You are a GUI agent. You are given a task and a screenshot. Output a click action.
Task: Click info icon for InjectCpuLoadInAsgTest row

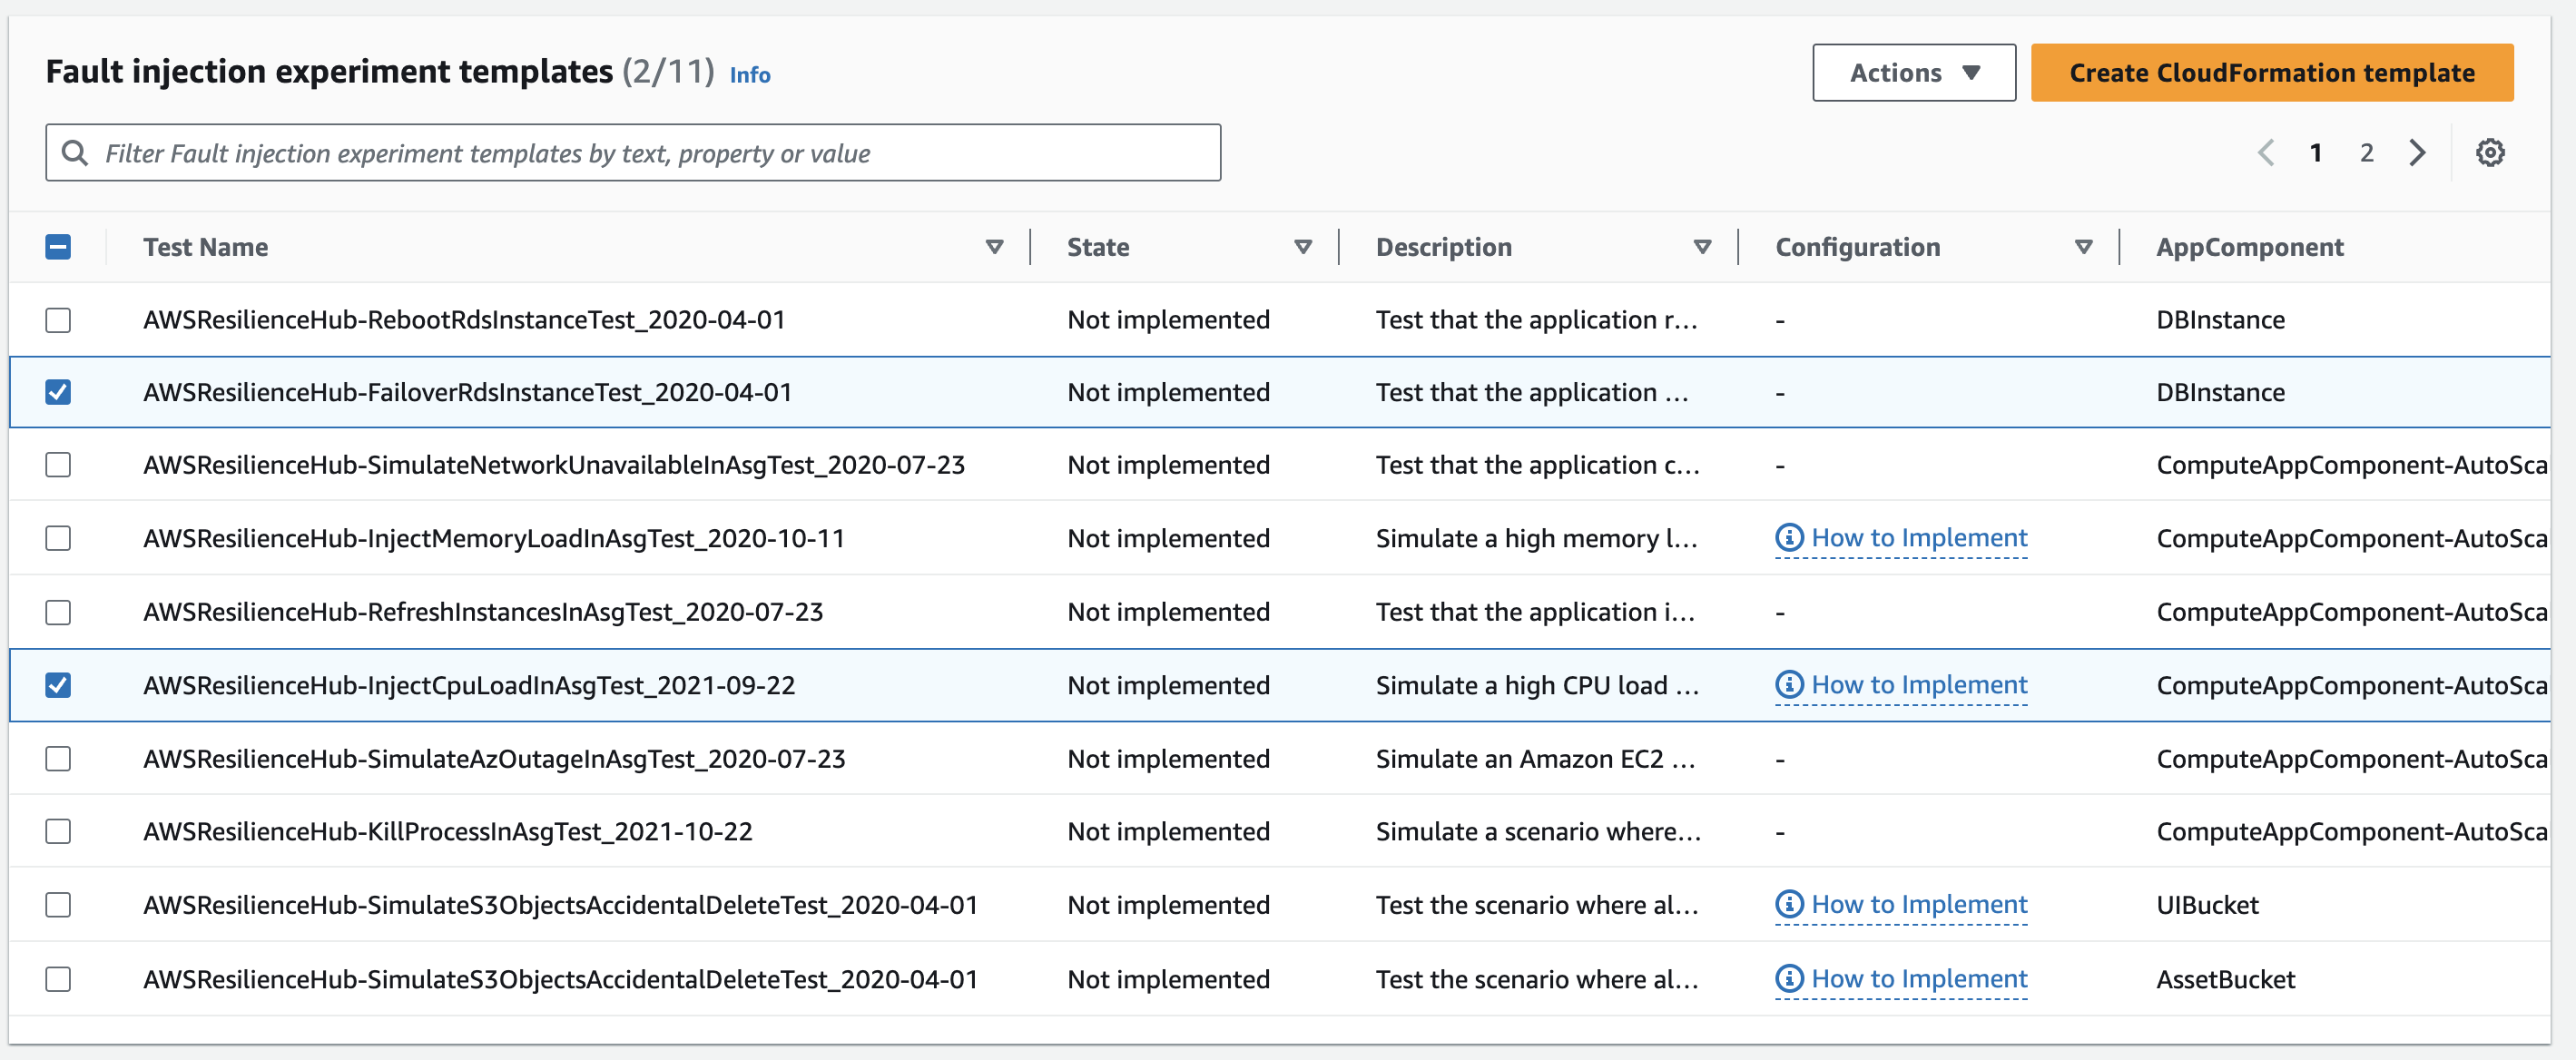(1789, 685)
